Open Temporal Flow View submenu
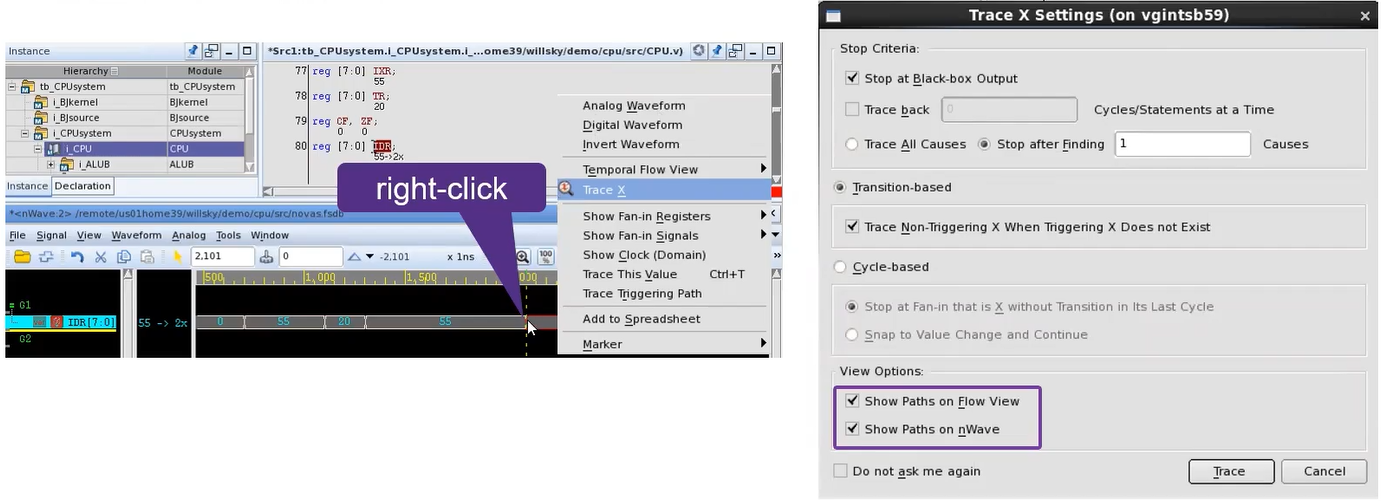 pyautogui.click(x=663, y=169)
